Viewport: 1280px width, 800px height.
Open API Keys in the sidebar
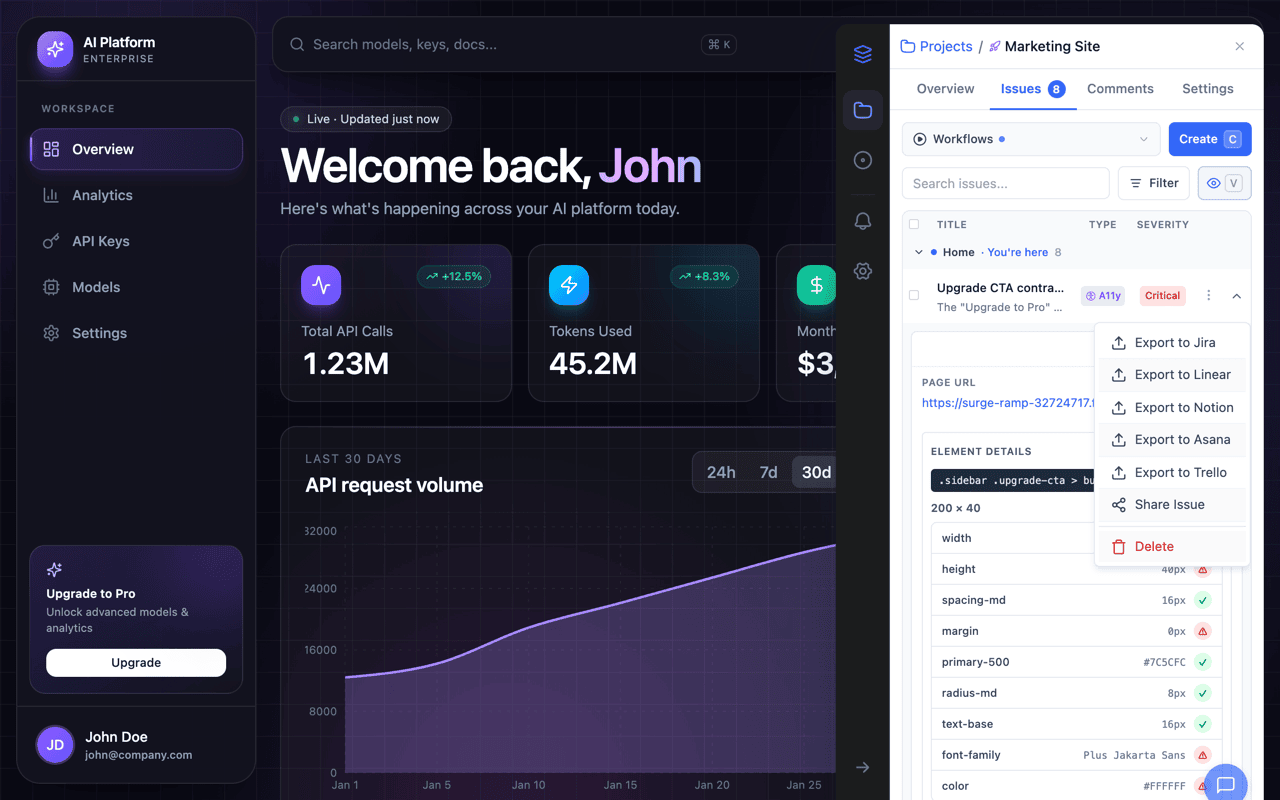point(136,241)
